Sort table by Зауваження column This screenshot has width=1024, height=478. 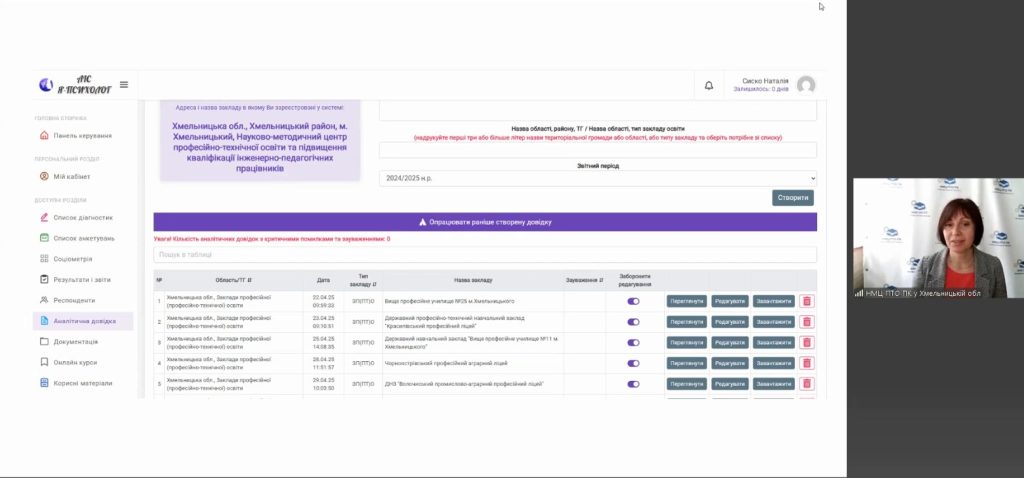point(584,280)
